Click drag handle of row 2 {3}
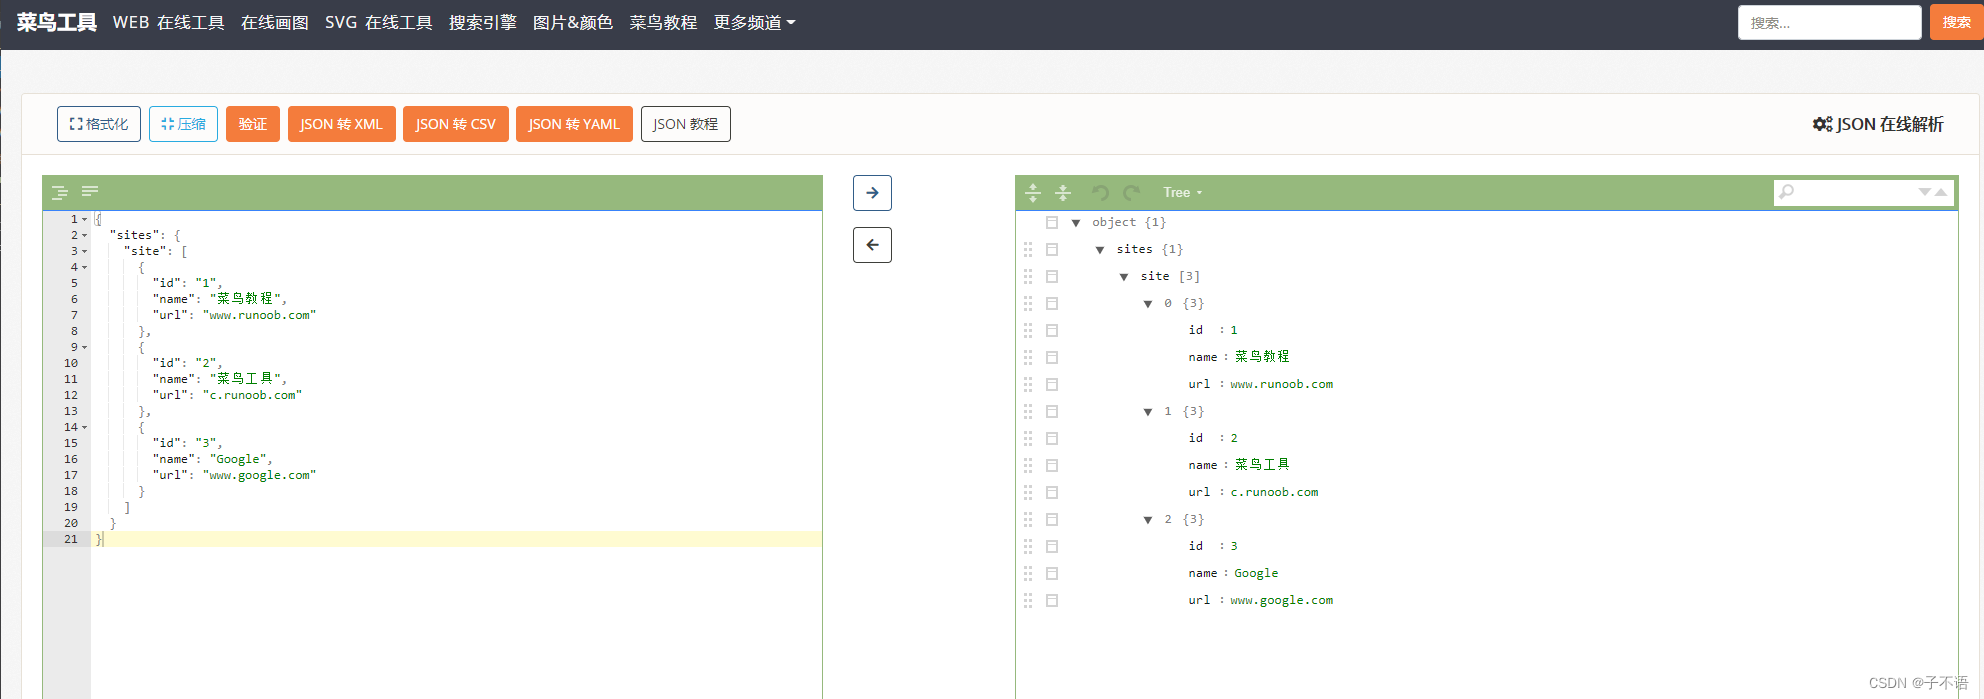Viewport: 1984px width, 699px height. 1028,519
